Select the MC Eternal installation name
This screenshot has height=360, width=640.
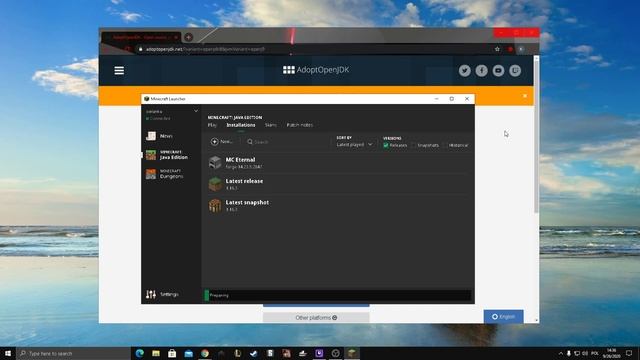240,160
